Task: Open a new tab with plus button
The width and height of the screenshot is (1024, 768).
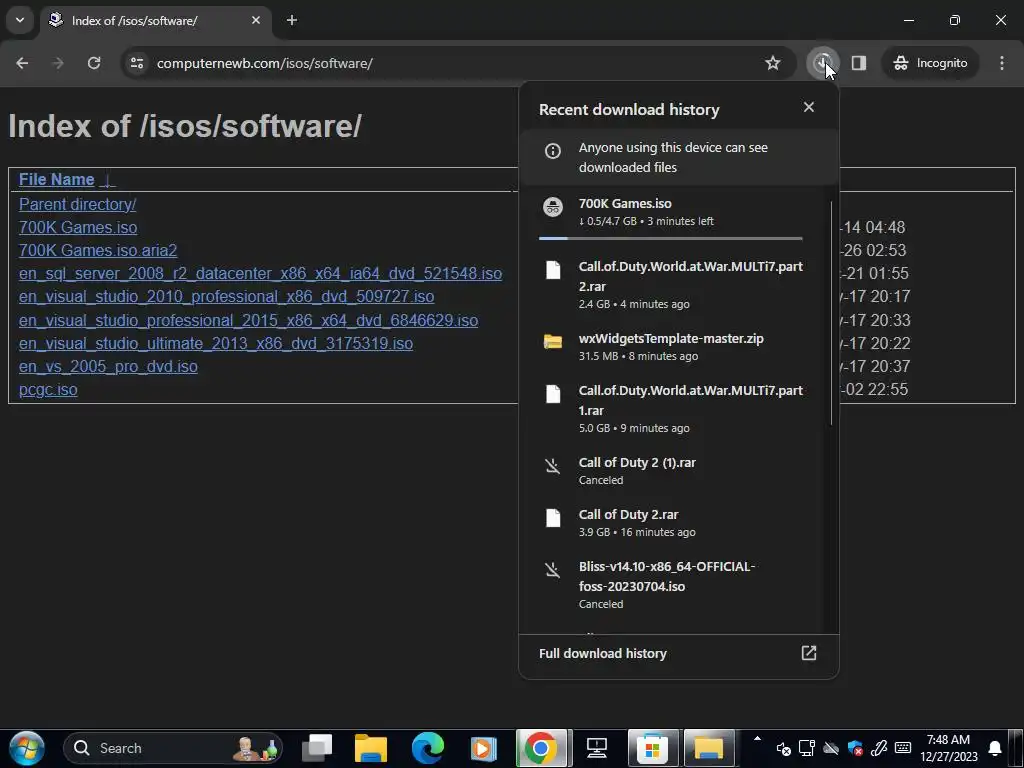Action: (292, 20)
